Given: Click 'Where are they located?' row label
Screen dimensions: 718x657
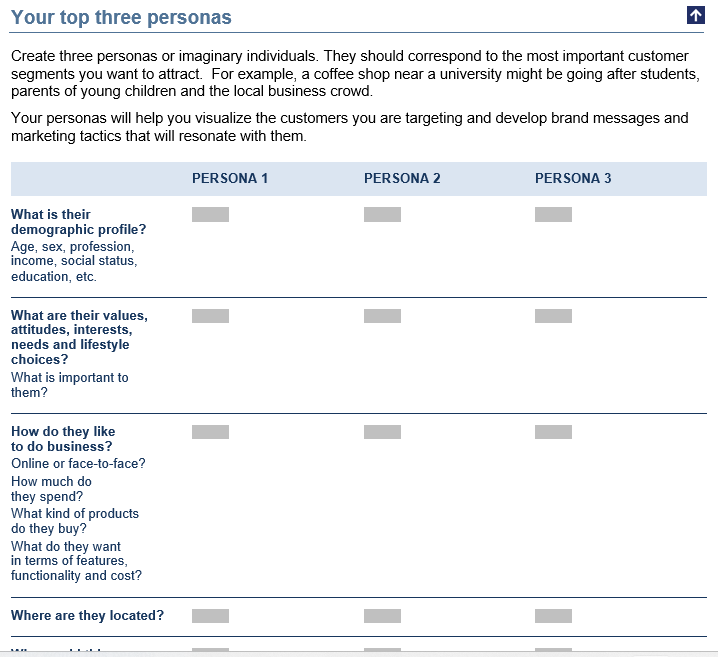Looking at the screenshot, I should click(87, 616).
